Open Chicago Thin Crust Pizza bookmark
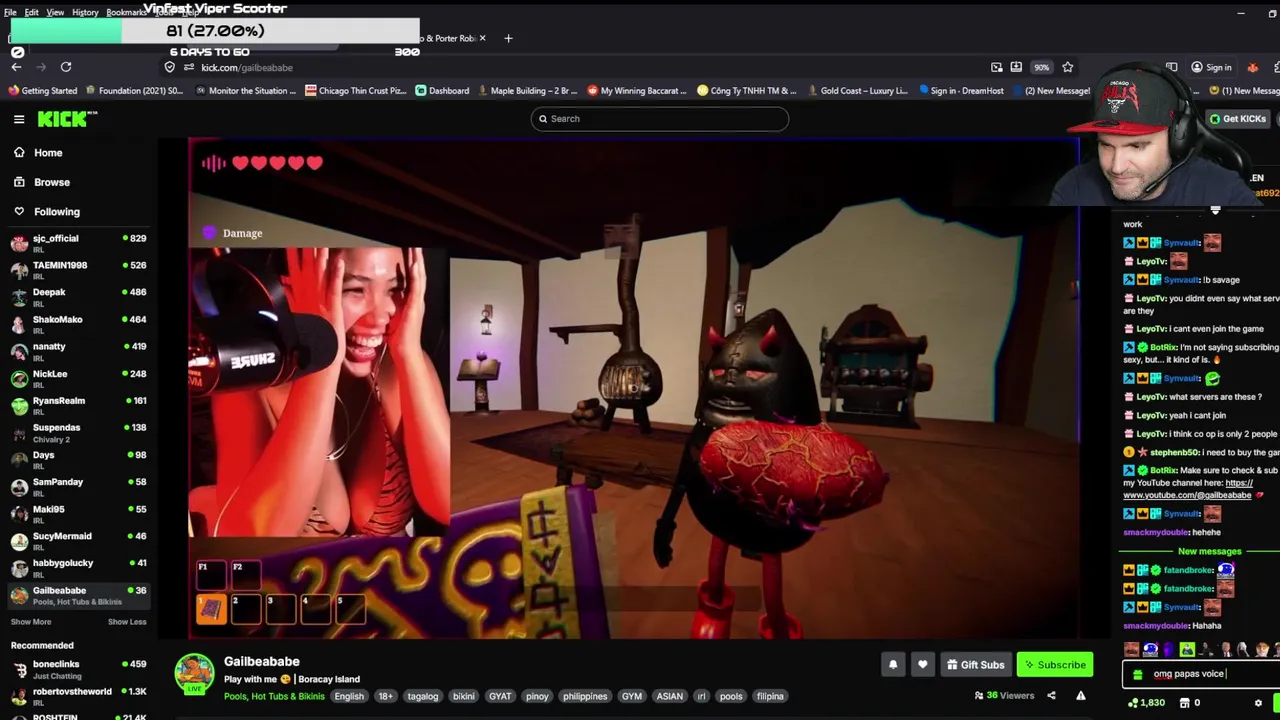Screen dimensions: 1280x720 coord(355,91)
